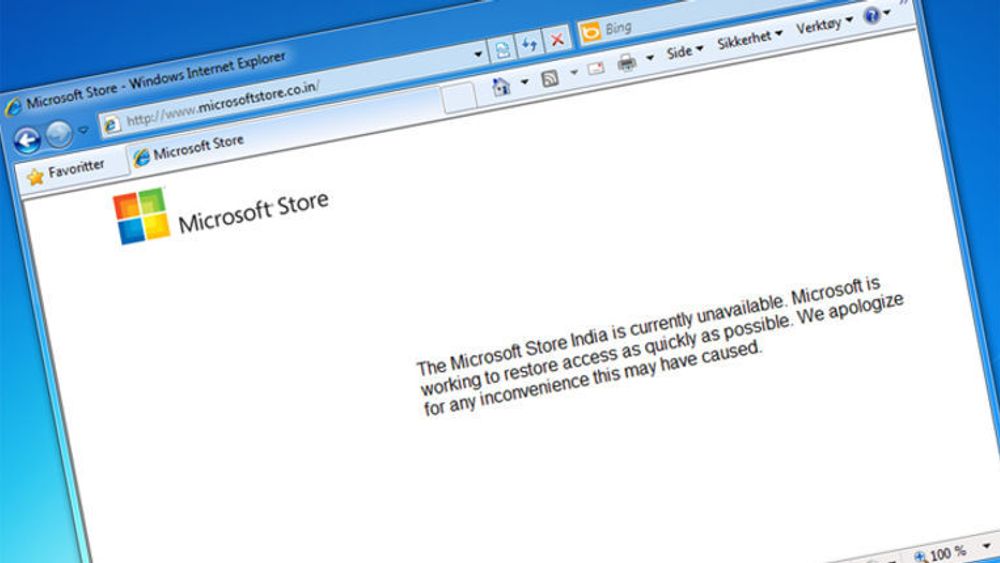
Task: Expand the Feeds dropdown arrow
Action: (574, 73)
